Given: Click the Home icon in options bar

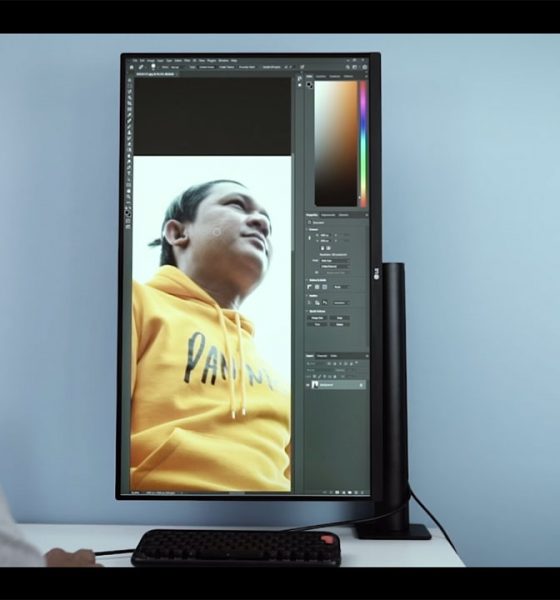Looking at the screenshot, I should click(132, 67).
